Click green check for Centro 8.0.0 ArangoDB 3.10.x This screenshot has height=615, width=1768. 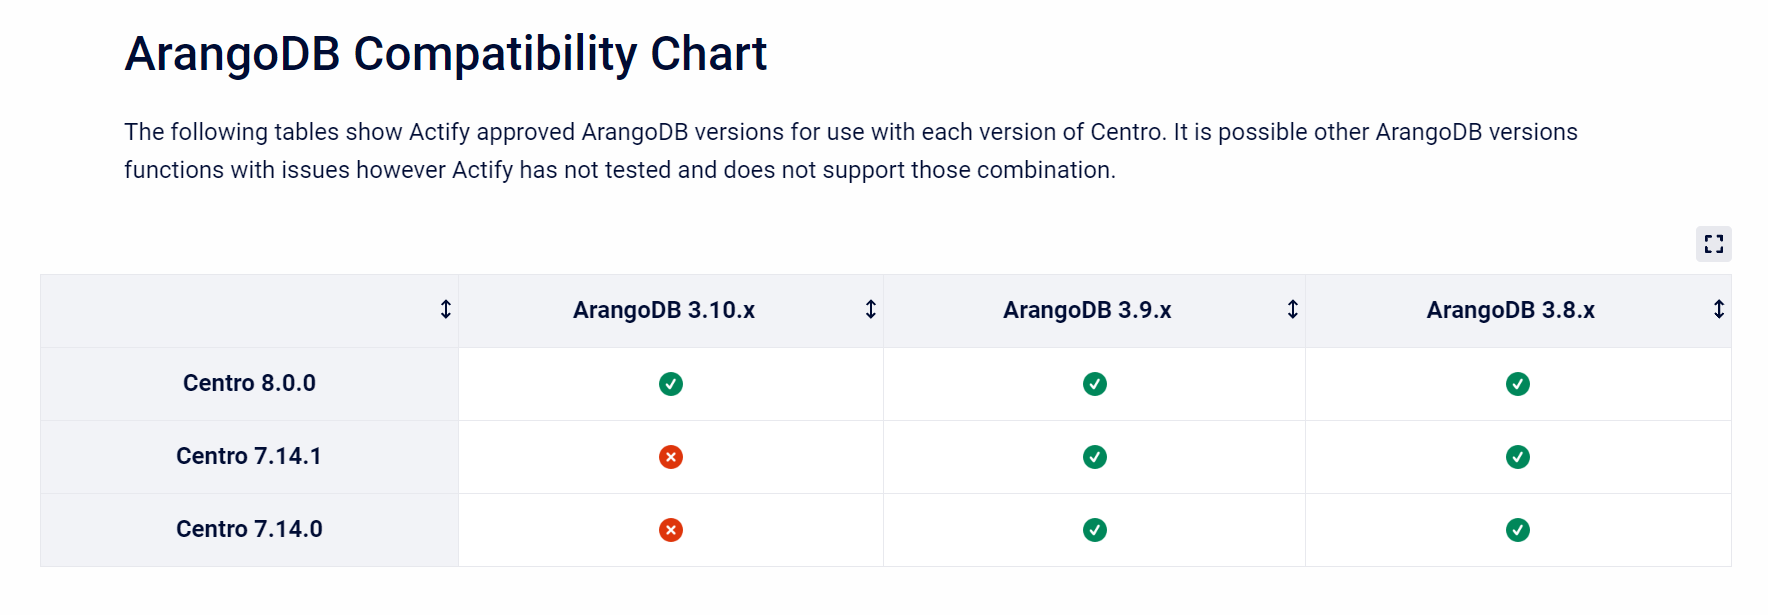(x=671, y=384)
